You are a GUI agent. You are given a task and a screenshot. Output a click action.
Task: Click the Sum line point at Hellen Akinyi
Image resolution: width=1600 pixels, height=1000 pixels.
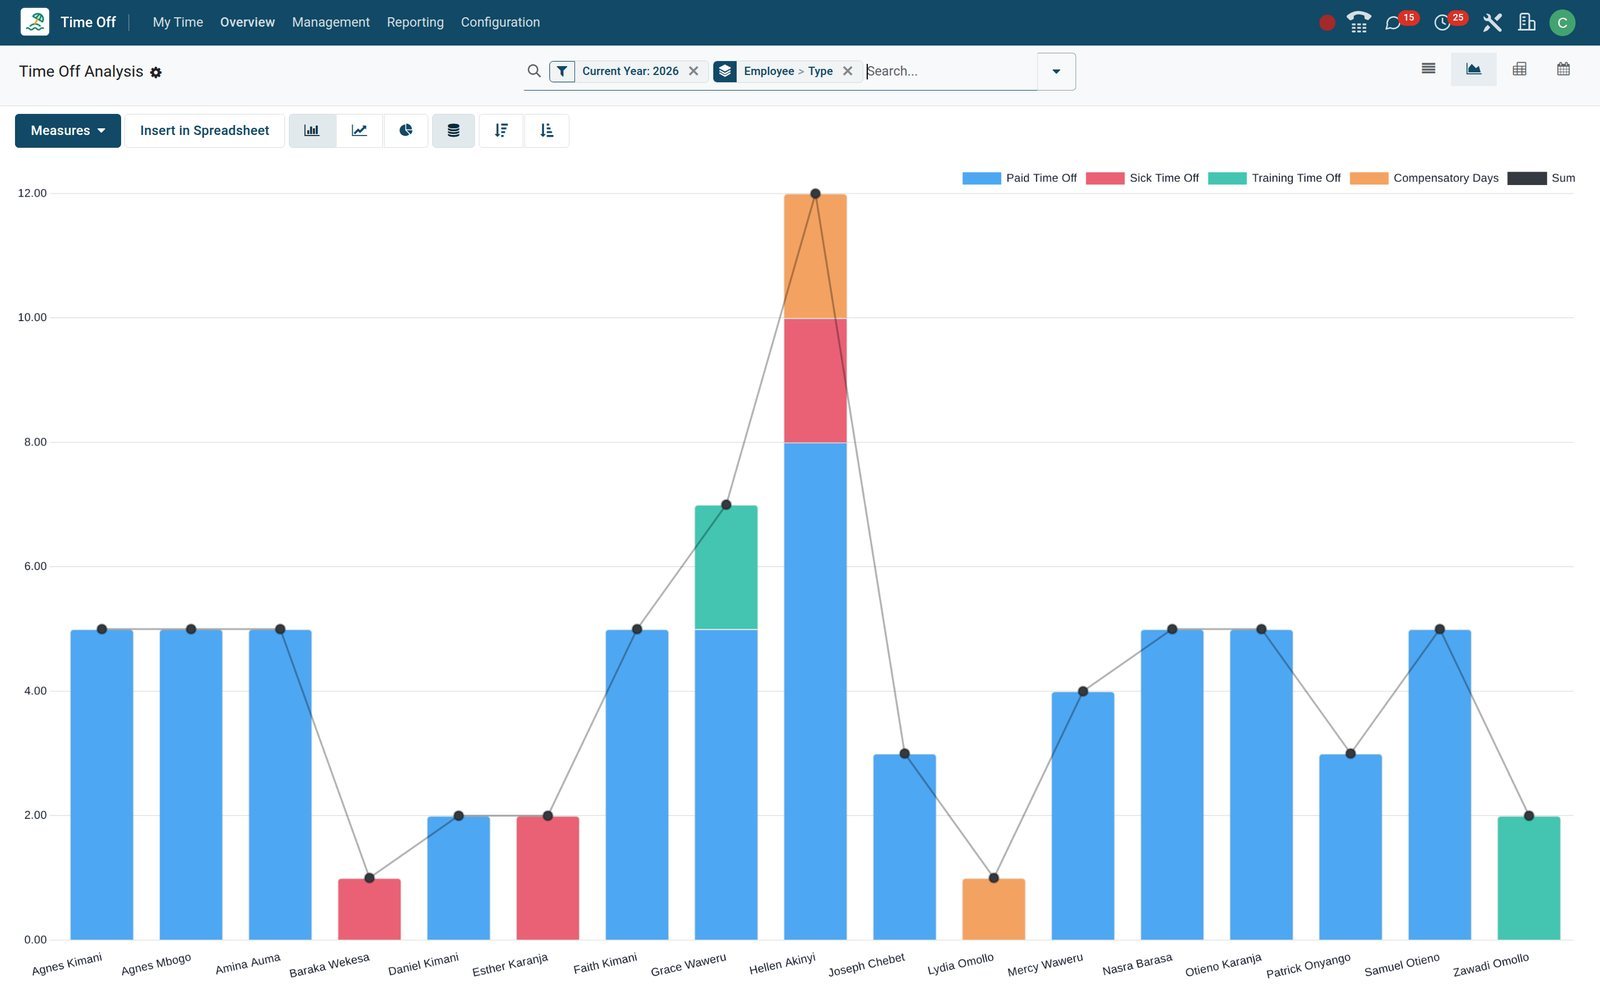tap(815, 194)
